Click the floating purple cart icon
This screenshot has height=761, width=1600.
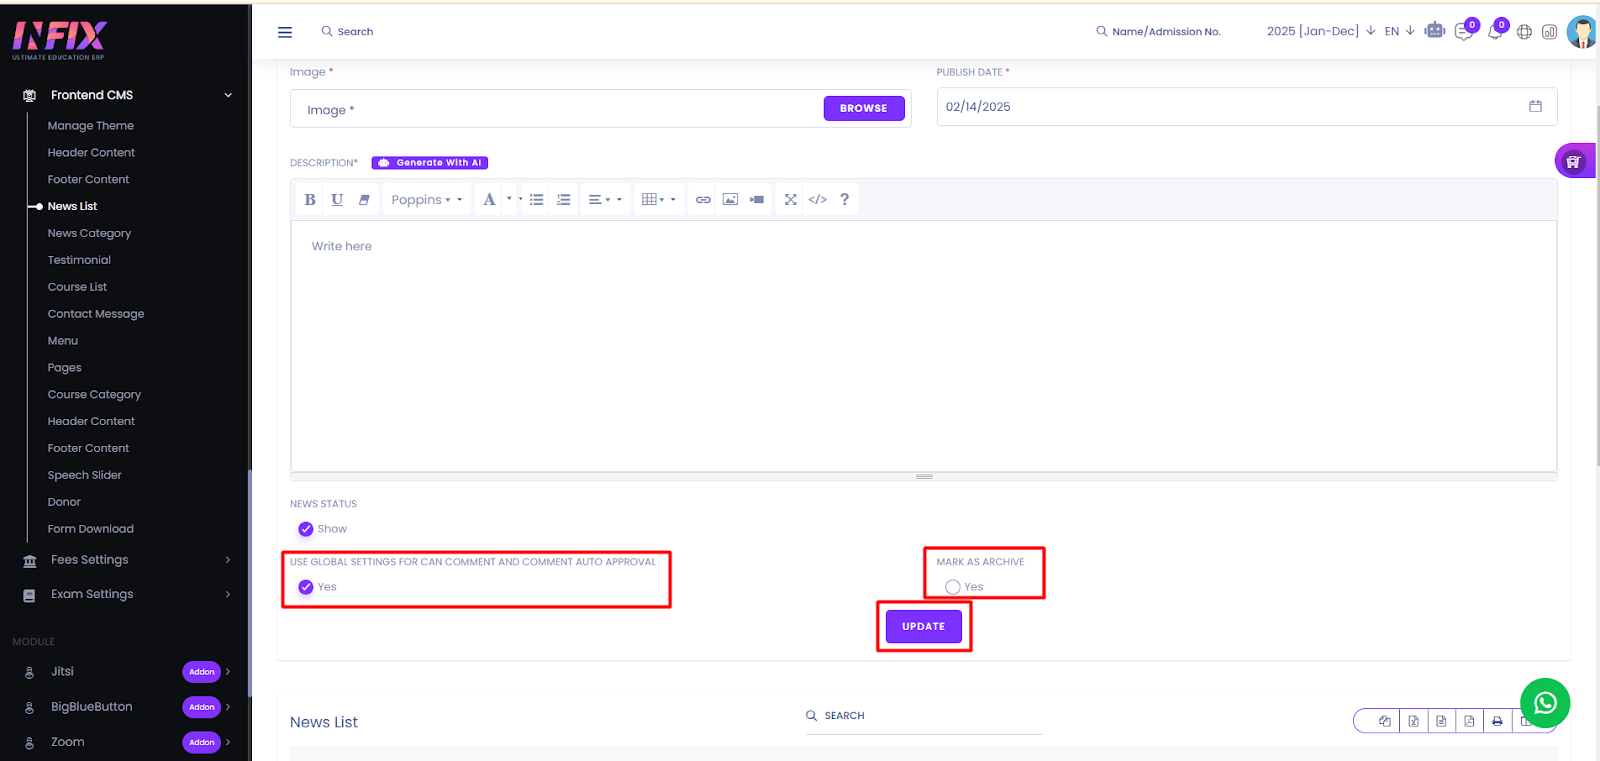coord(1574,161)
